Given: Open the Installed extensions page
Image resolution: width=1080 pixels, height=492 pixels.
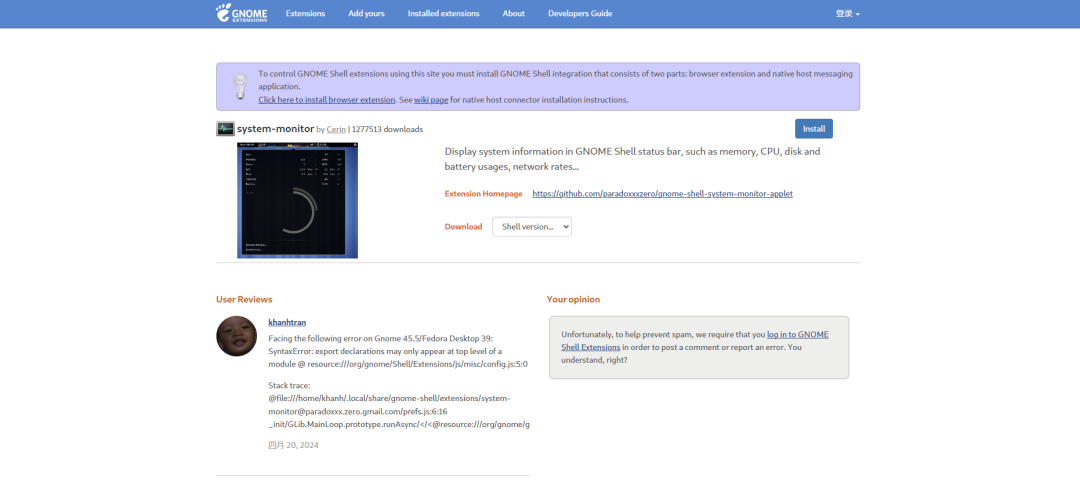Looking at the screenshot, I should pyautogui.click(x=444, y=13).
